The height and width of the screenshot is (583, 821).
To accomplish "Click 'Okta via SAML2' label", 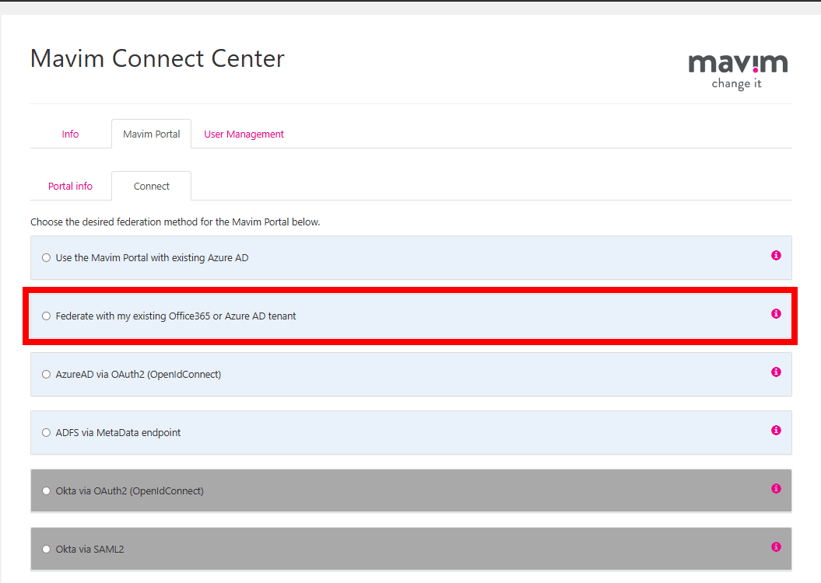I will (x=90, y=549).
